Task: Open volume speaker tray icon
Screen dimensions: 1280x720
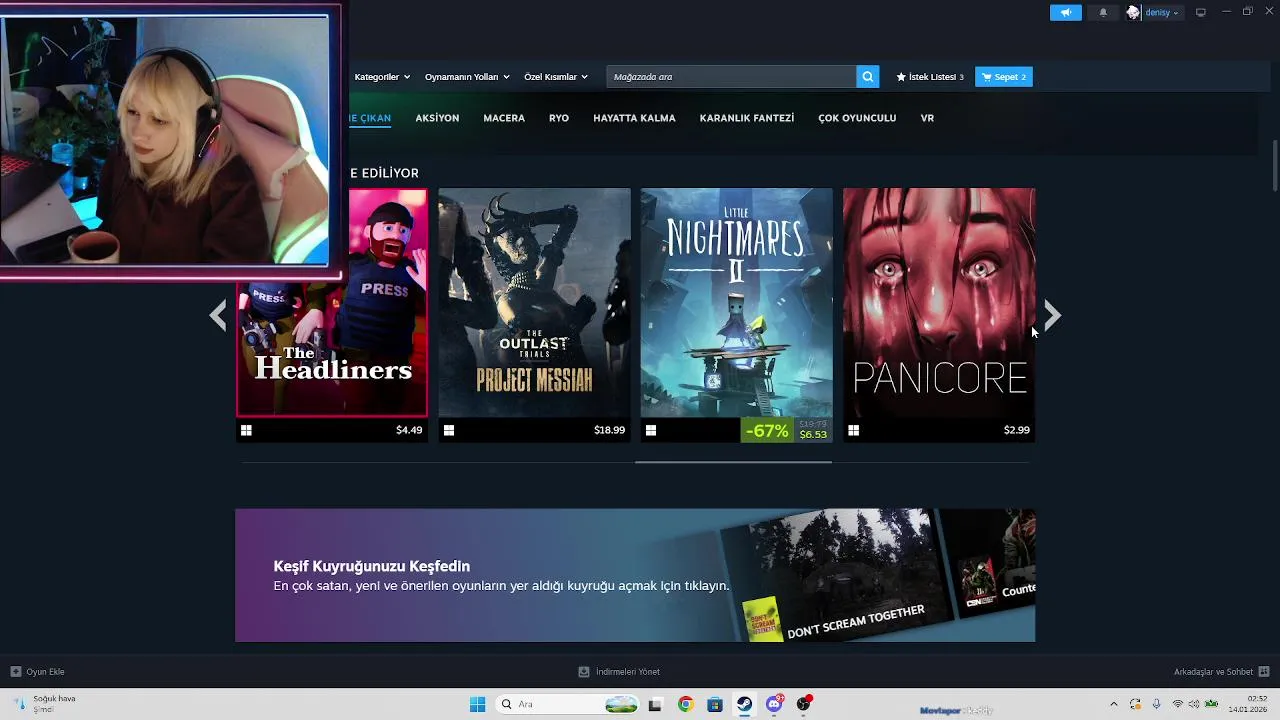Action: point(1194,704)
